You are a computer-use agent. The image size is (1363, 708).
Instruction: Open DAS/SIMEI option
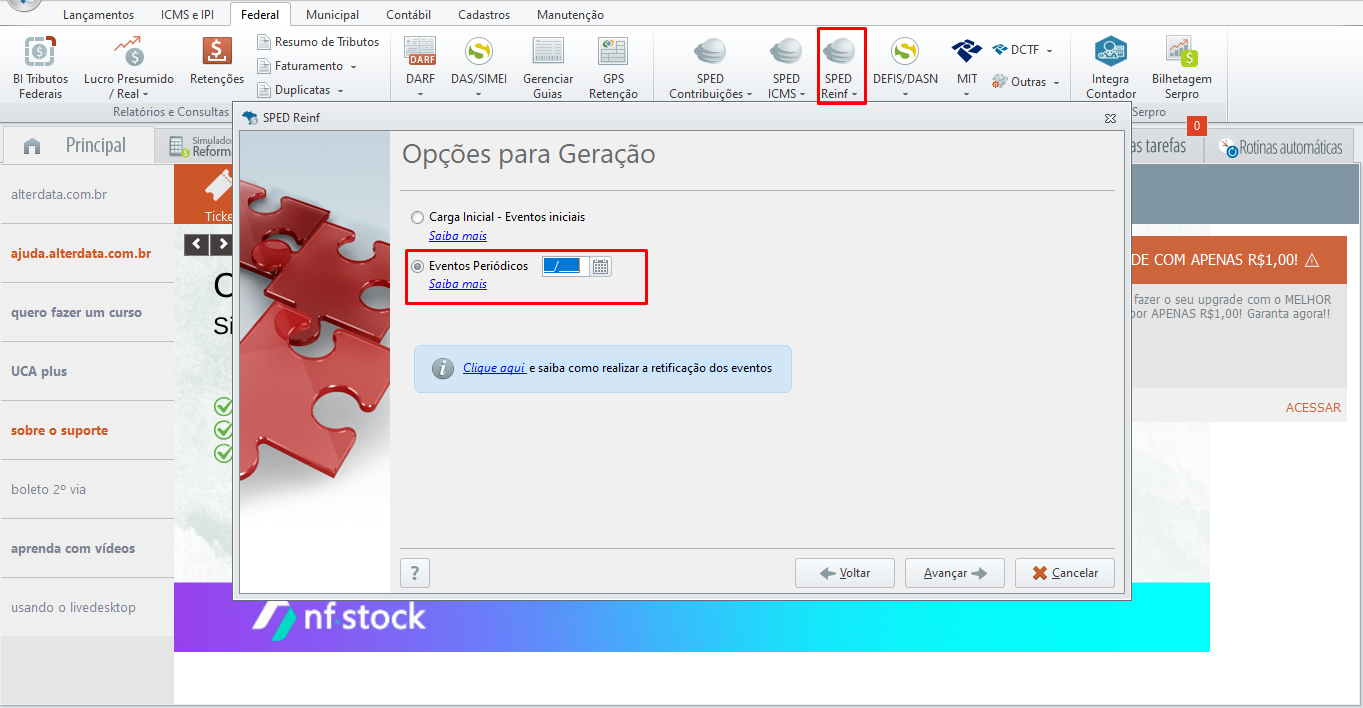479,67
